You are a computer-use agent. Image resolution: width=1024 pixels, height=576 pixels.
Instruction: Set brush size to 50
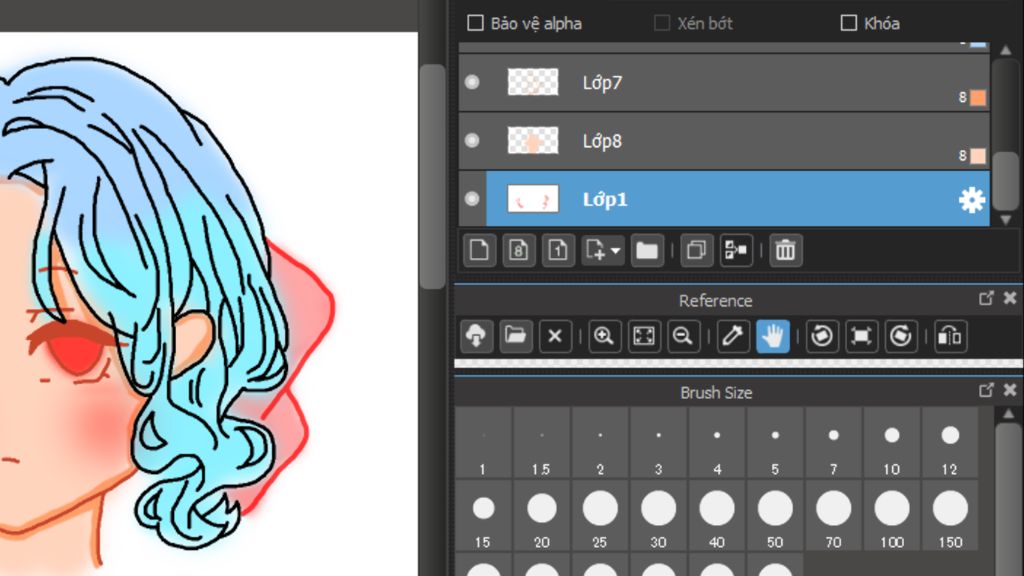click(775, 516)
